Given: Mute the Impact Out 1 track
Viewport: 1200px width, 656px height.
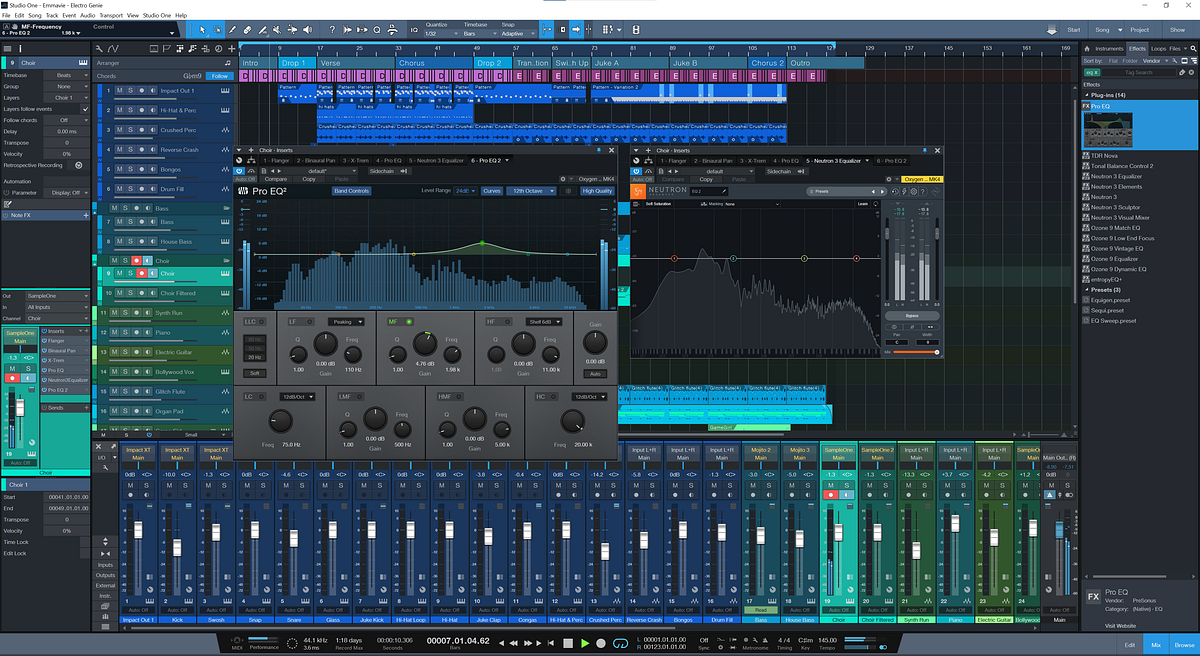Looking at the screenshot, I should point(119,90).
